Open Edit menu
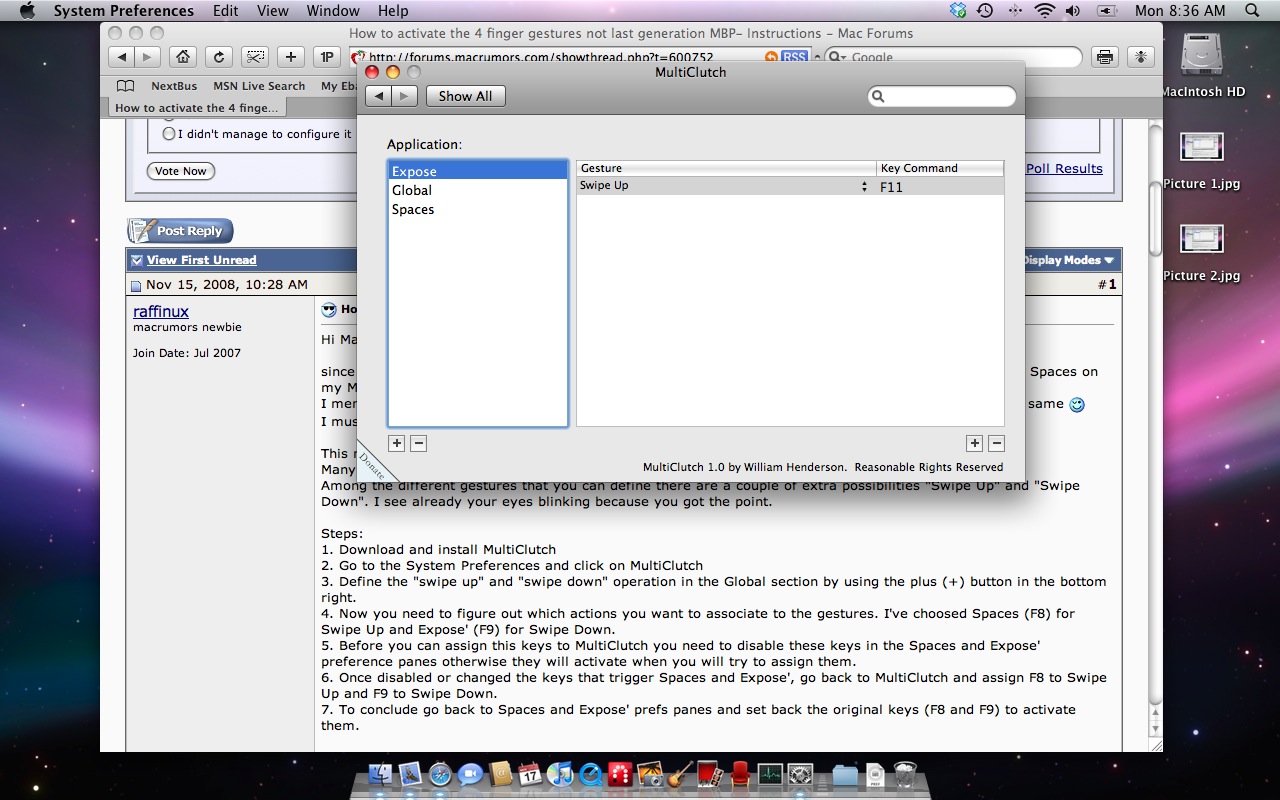The height and width of the screenshot is (800, 1280). tap(226, 11)
